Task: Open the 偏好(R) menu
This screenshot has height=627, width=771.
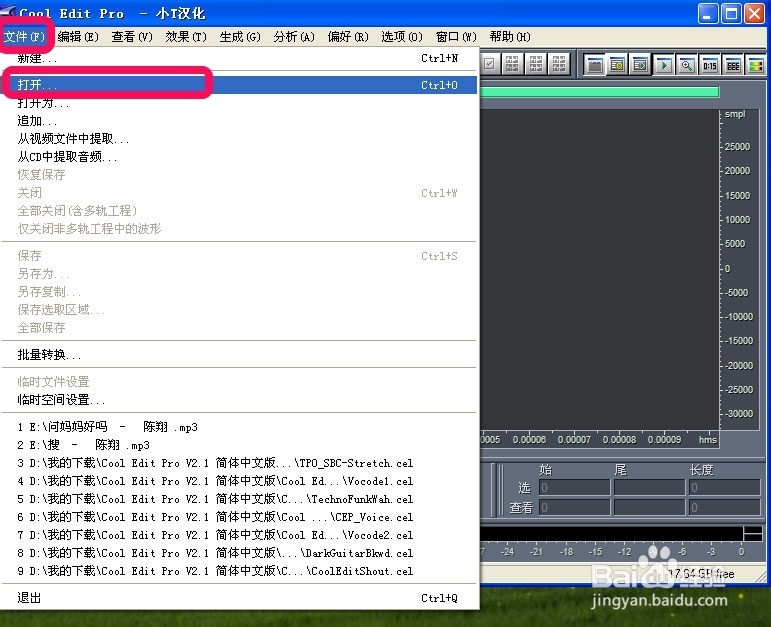Action: coord(348,36)
